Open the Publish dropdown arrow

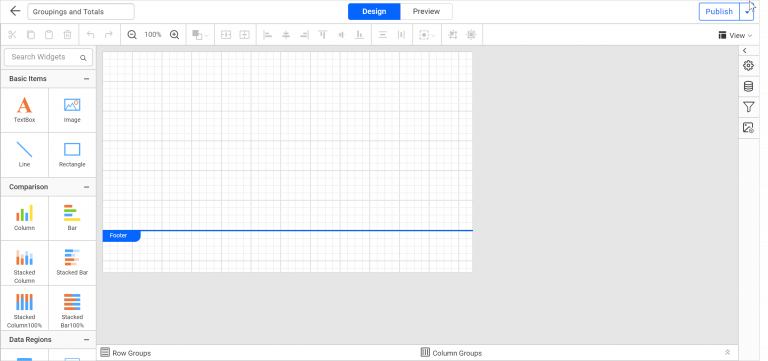click(x=747, y=11)
